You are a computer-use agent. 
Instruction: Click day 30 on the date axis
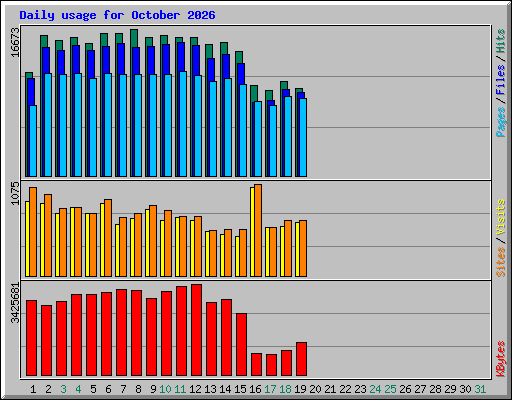pyautogui.click(x=465, y=389)
